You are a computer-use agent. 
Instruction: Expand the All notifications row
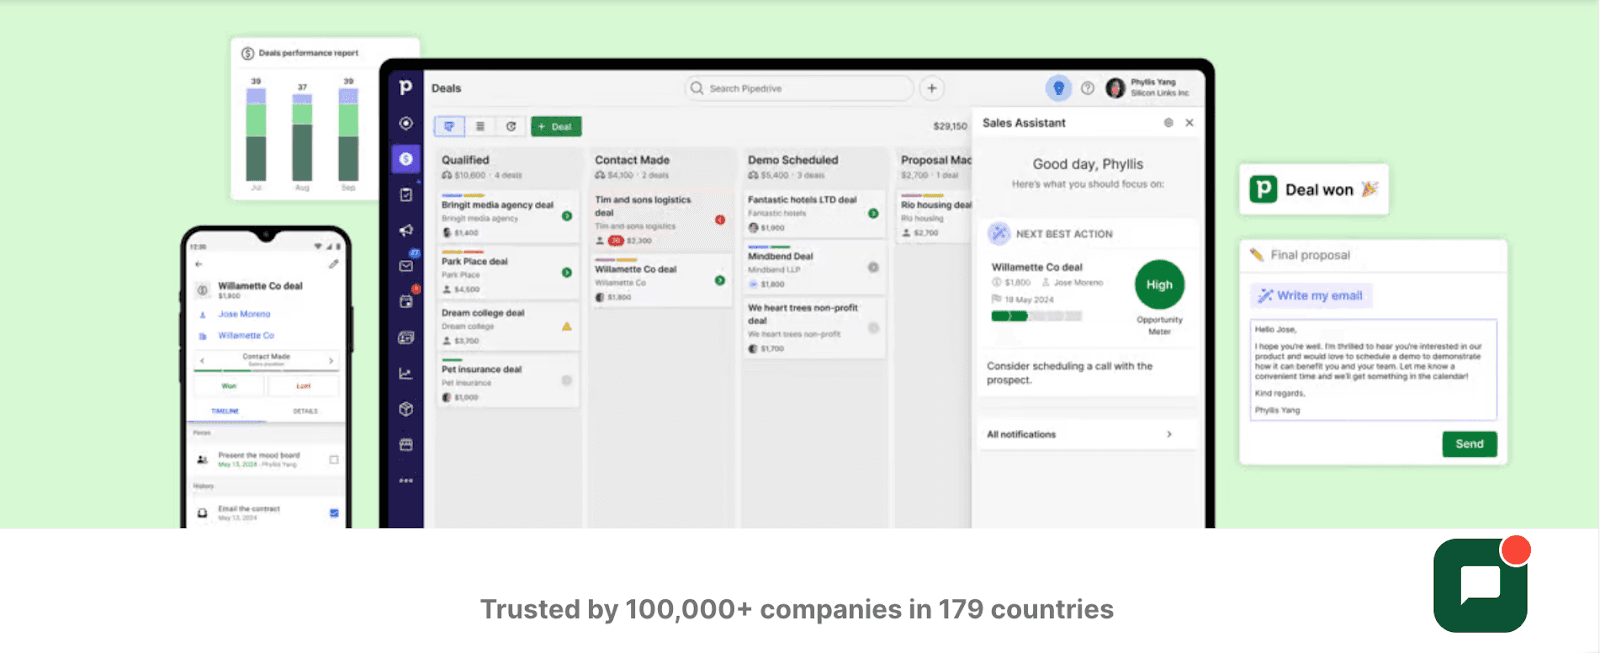click(1087, 434)
